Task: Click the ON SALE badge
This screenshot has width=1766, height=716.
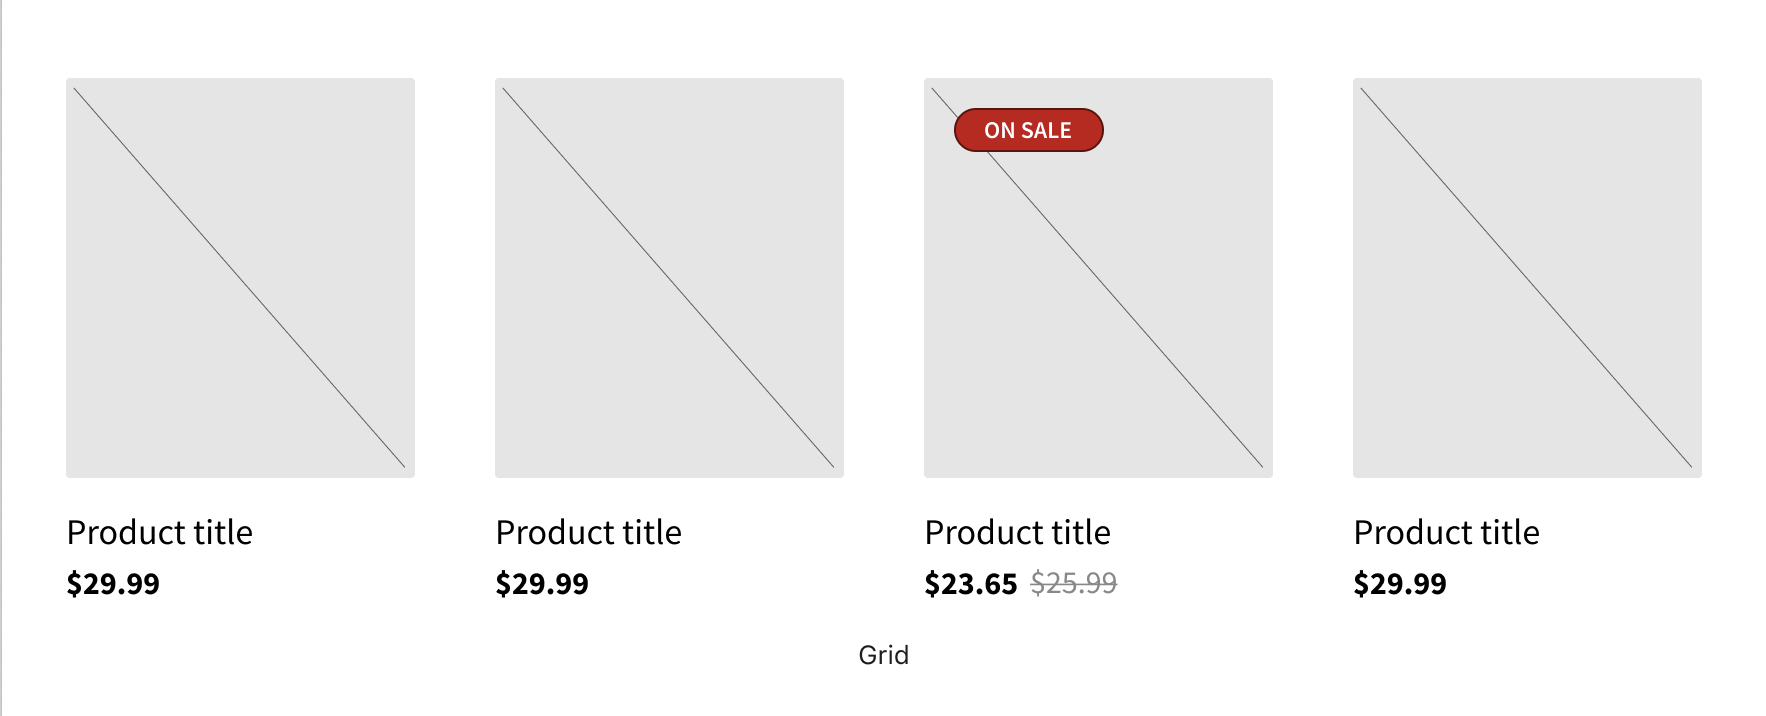Action: tap(1028, 129)
